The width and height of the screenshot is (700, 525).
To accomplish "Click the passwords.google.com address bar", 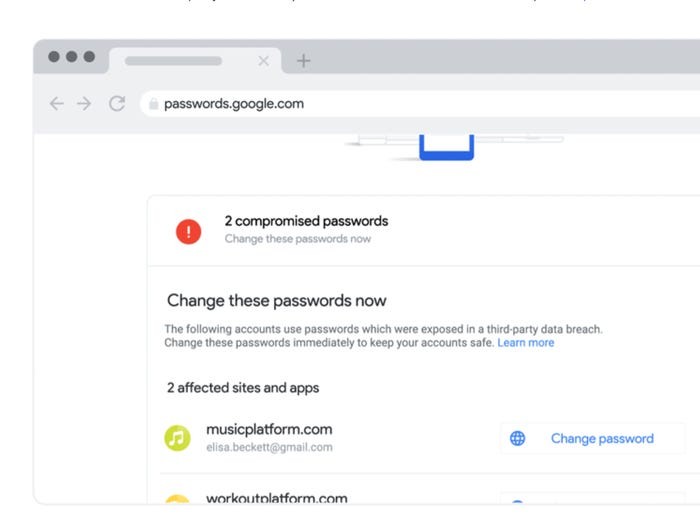I will 420,104.
